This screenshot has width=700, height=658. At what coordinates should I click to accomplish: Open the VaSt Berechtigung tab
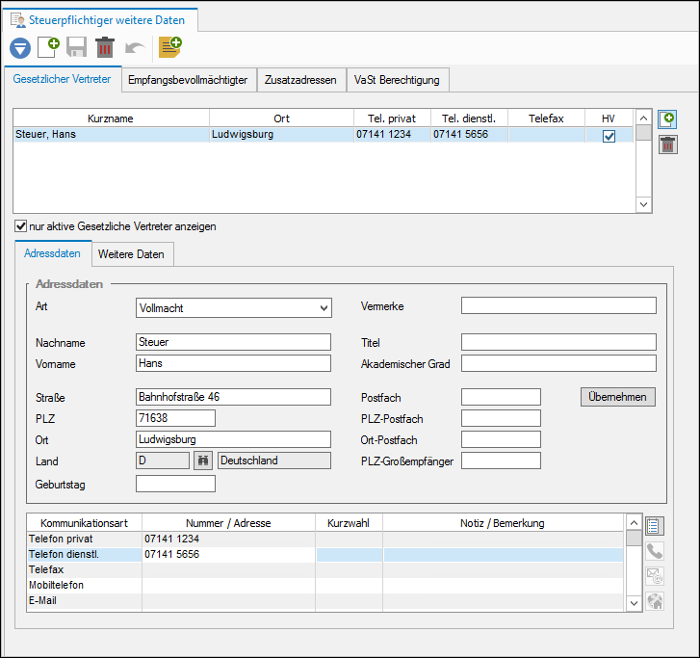click(x=396, y=80)
